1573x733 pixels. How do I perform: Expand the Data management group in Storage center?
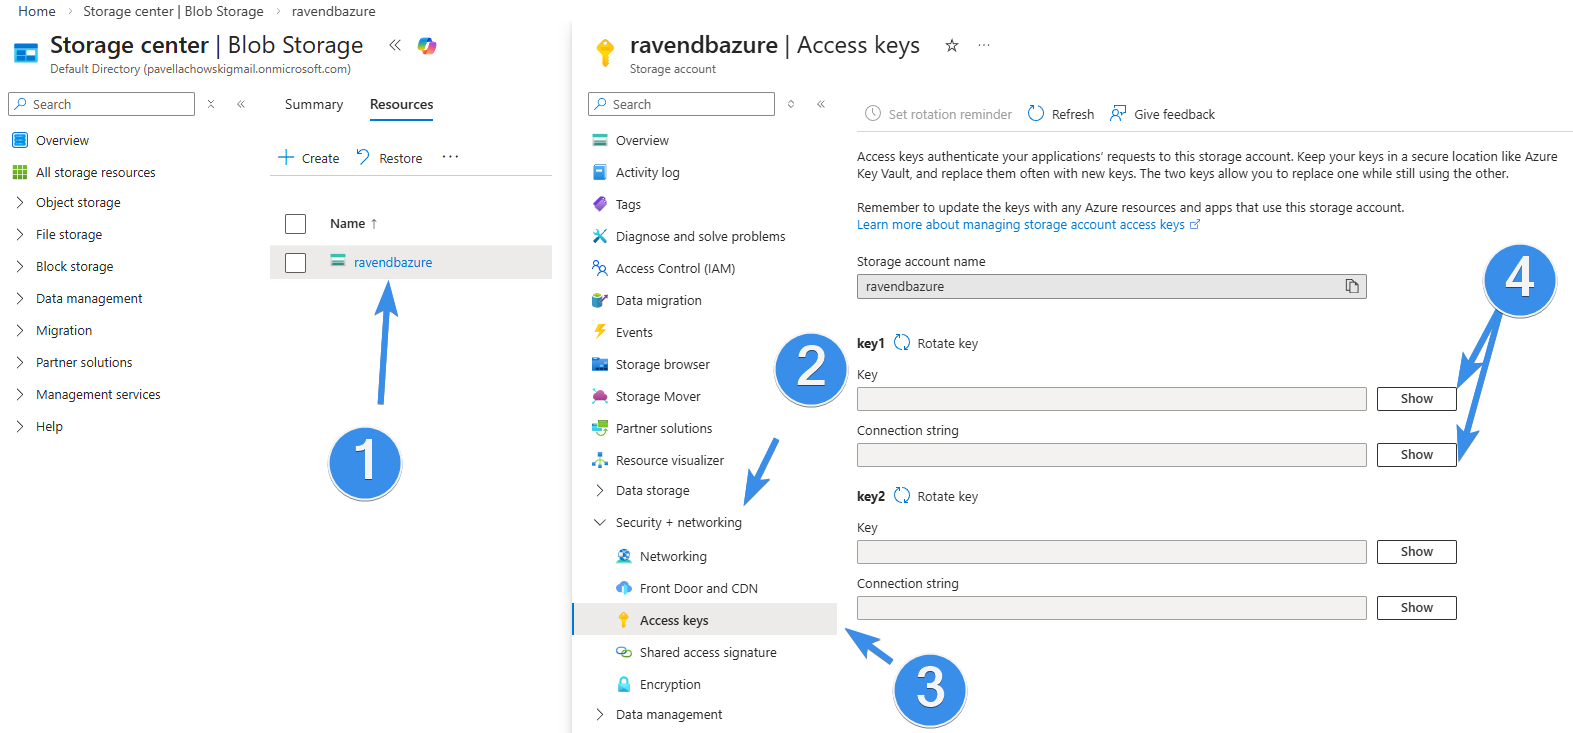tap(20, 299)
